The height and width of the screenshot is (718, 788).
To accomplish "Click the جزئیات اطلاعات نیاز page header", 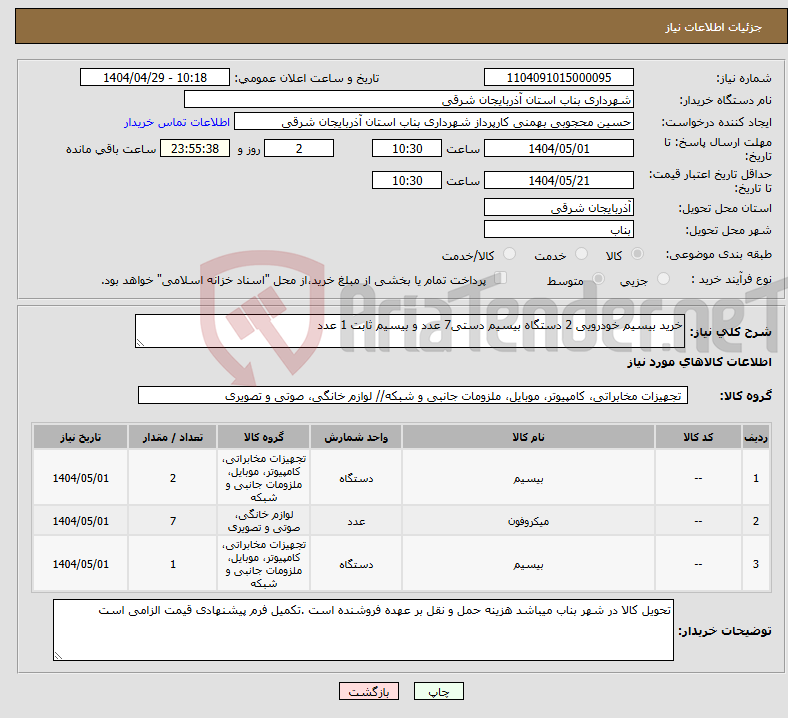I will (713, 27).
